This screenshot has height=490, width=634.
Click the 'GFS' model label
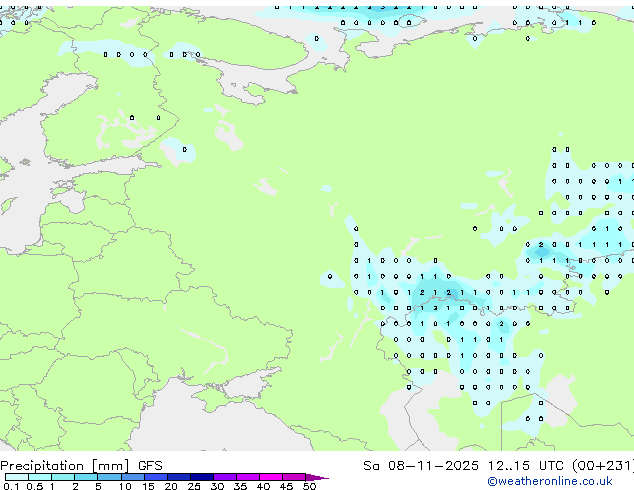click(150, 466)
